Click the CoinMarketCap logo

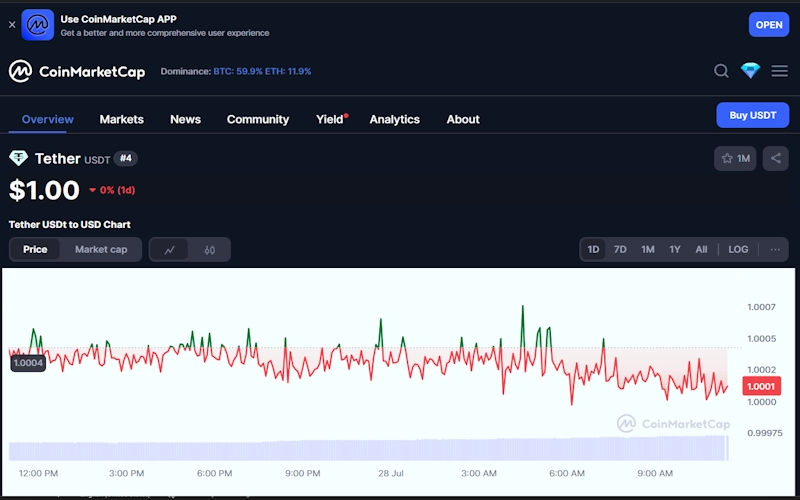[77, 71]
